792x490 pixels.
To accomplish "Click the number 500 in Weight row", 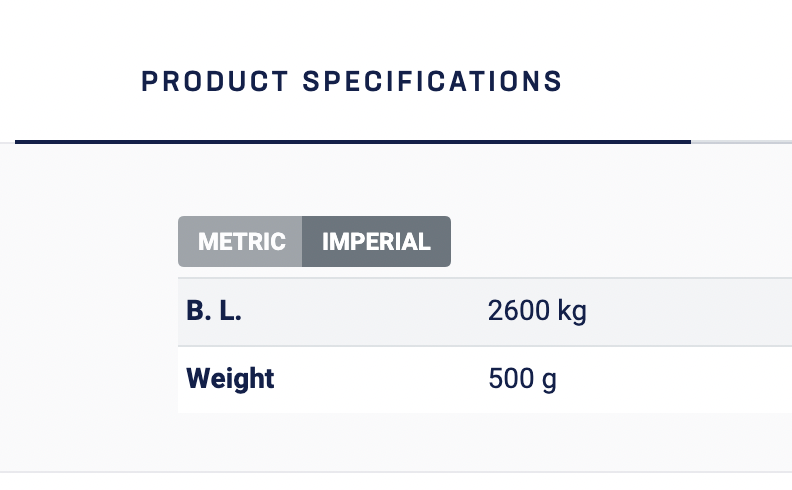I will pos(509,380).
